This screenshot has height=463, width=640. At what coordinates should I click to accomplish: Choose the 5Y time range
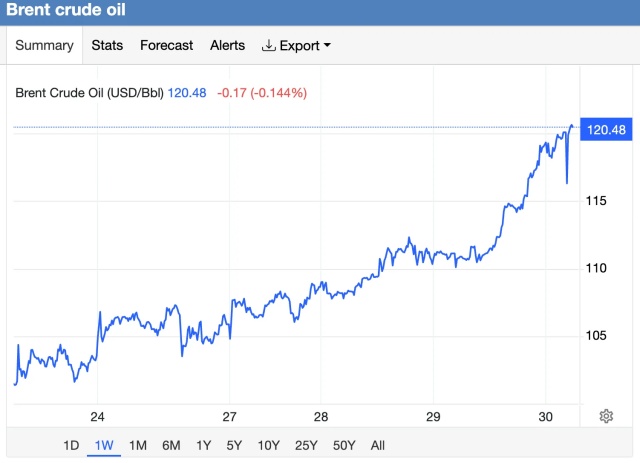click(234, 445)
